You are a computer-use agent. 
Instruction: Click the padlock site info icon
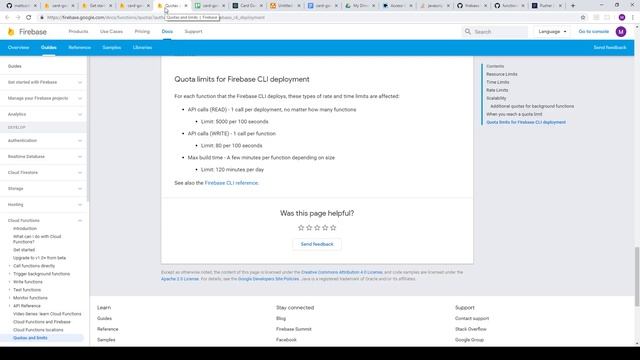42,18
